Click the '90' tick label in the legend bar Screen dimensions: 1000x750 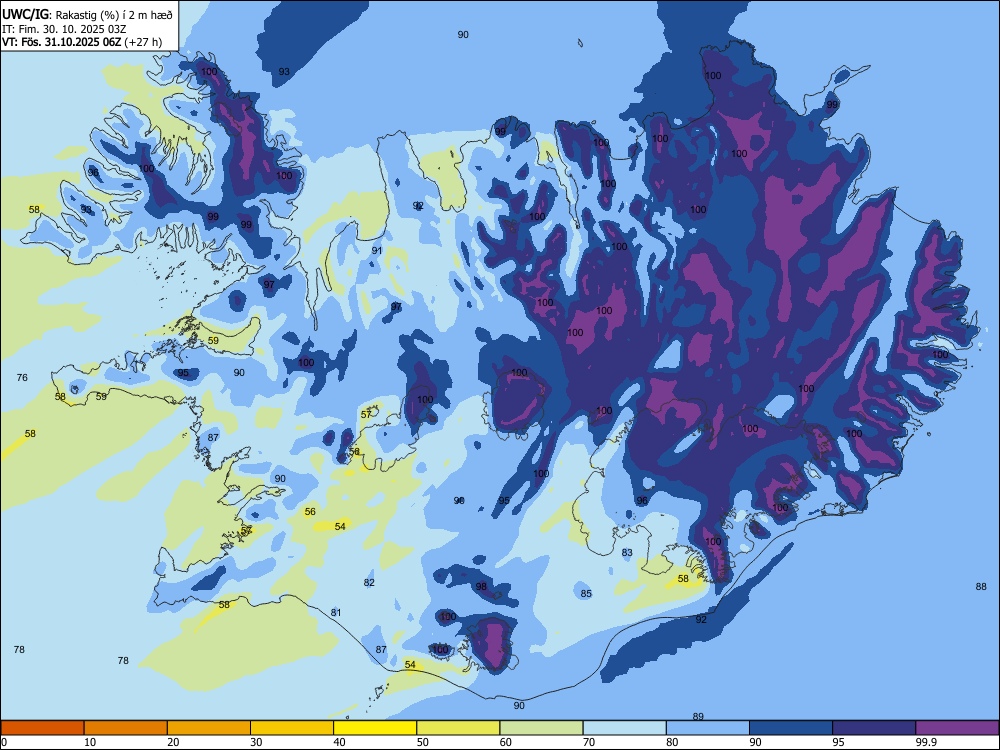pyautogui.click(x=755, y=742)
